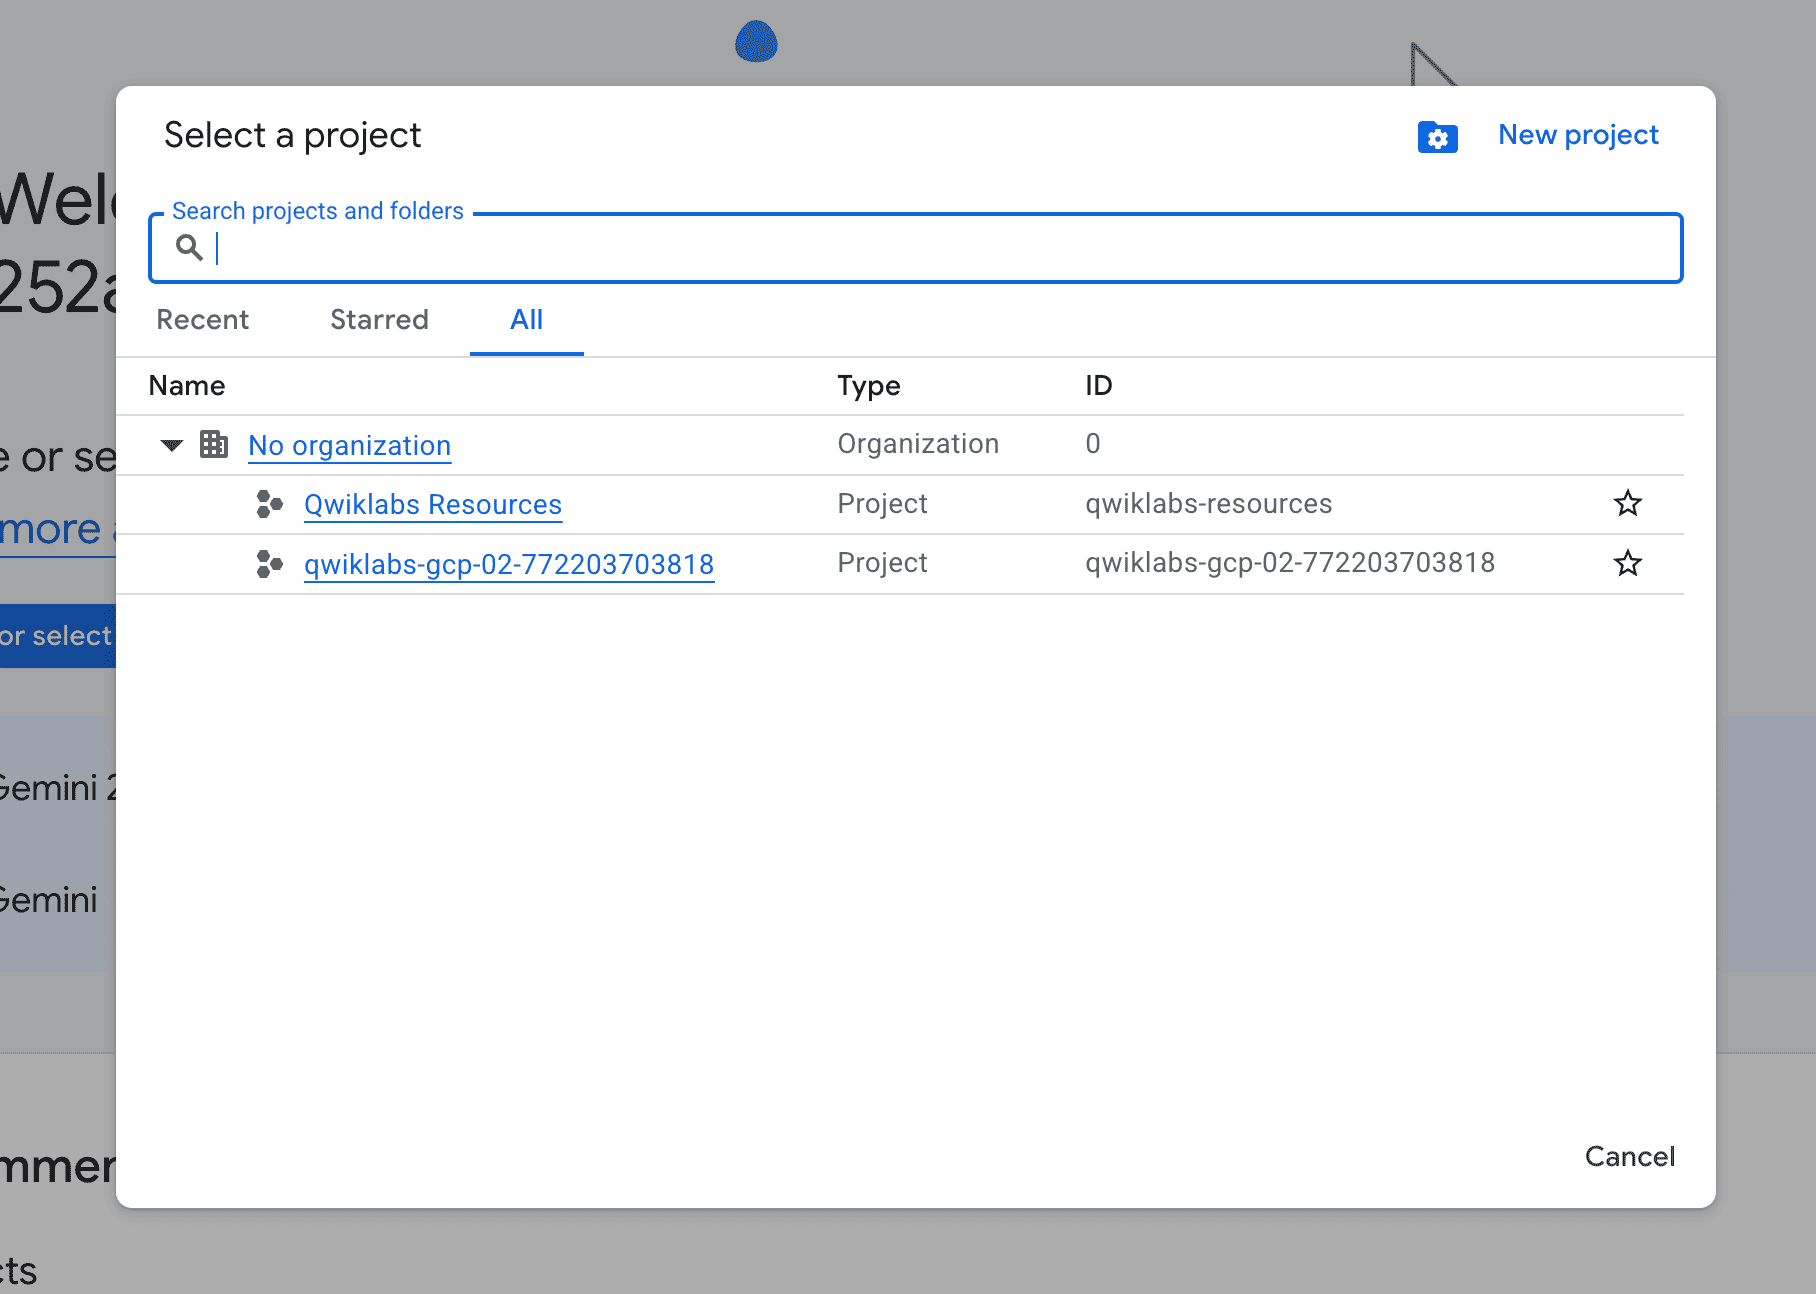Viewport: 1816px width, 1294px height.
Task: Create a New project
Action: point(1578,135)
